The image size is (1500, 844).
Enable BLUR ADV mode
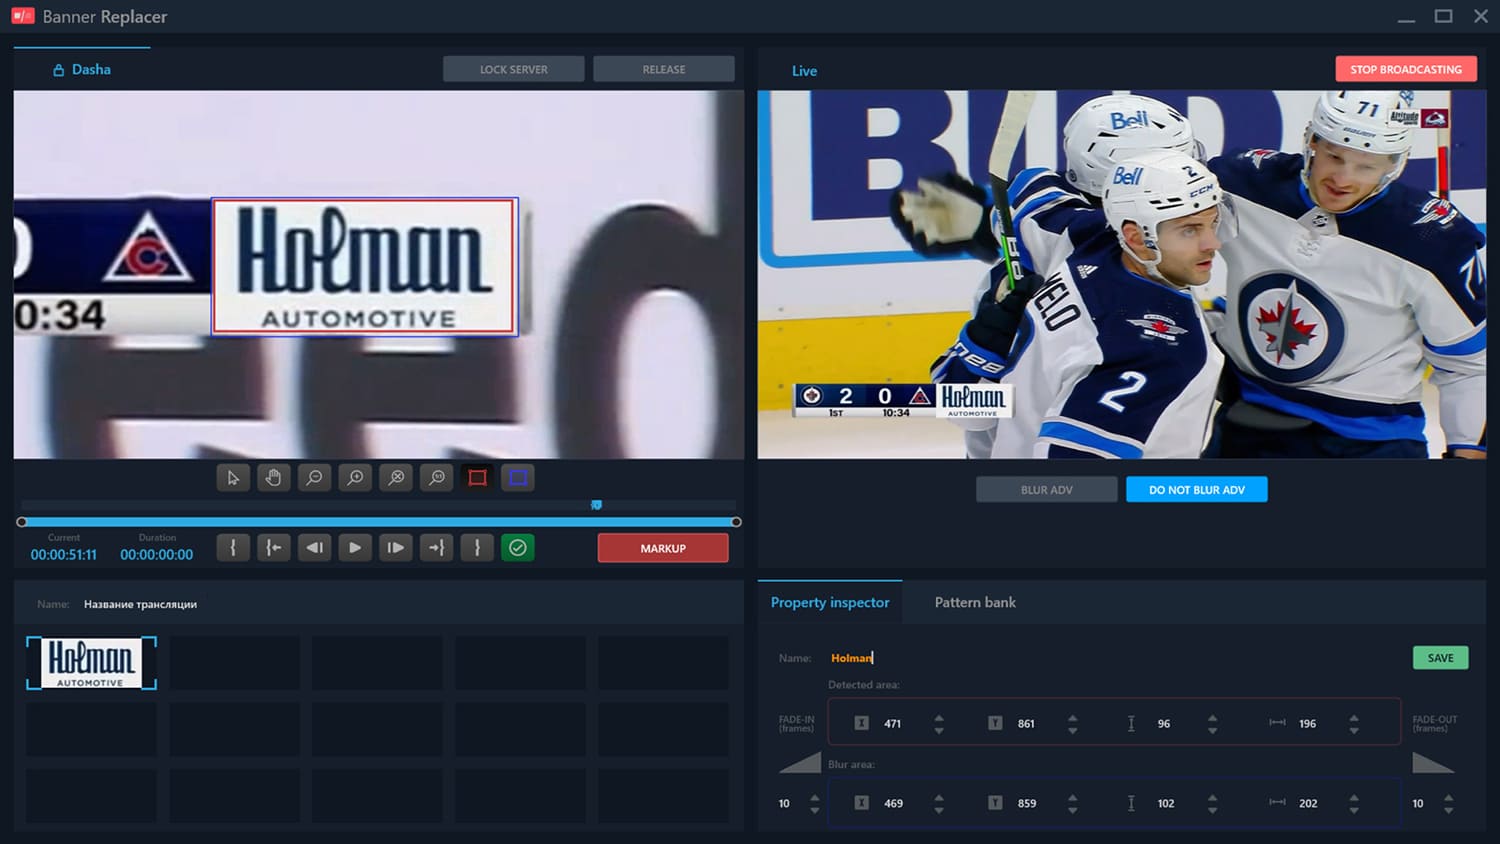point(1047,490)
